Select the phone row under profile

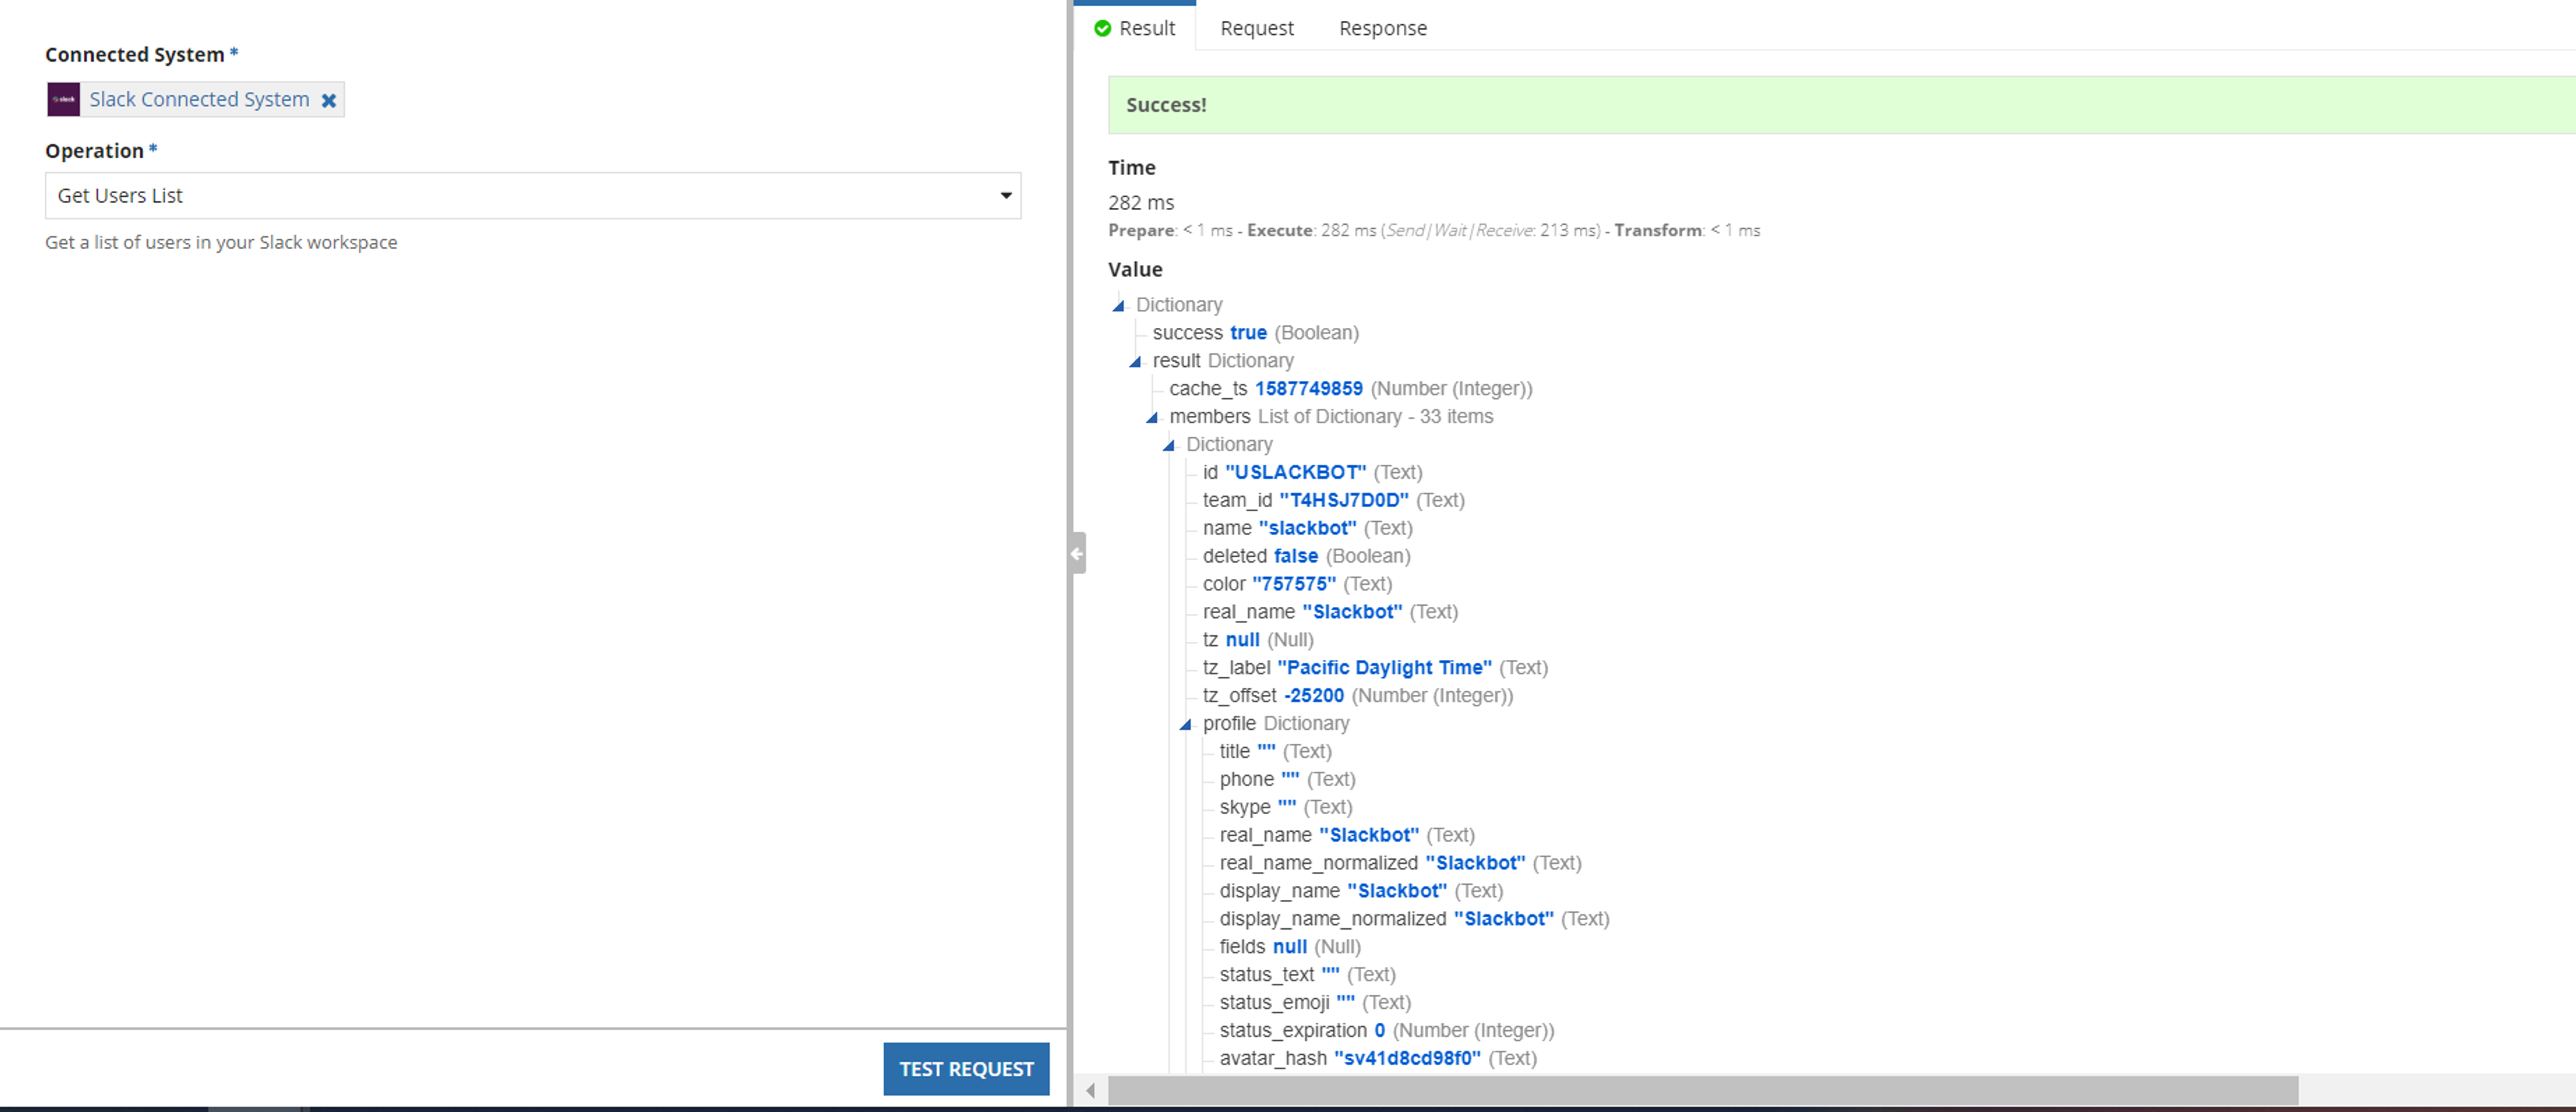1287,780
